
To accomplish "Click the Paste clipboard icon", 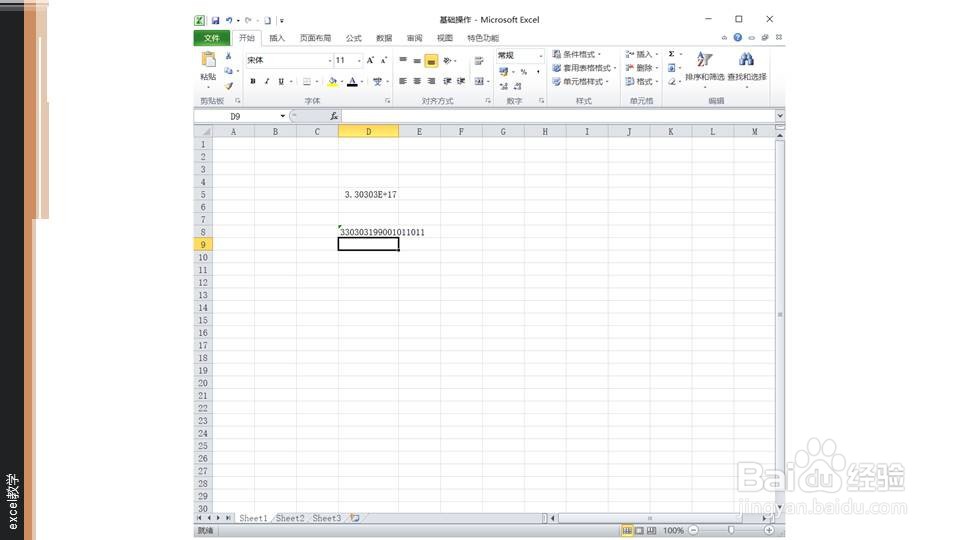I will coord(208,59).
